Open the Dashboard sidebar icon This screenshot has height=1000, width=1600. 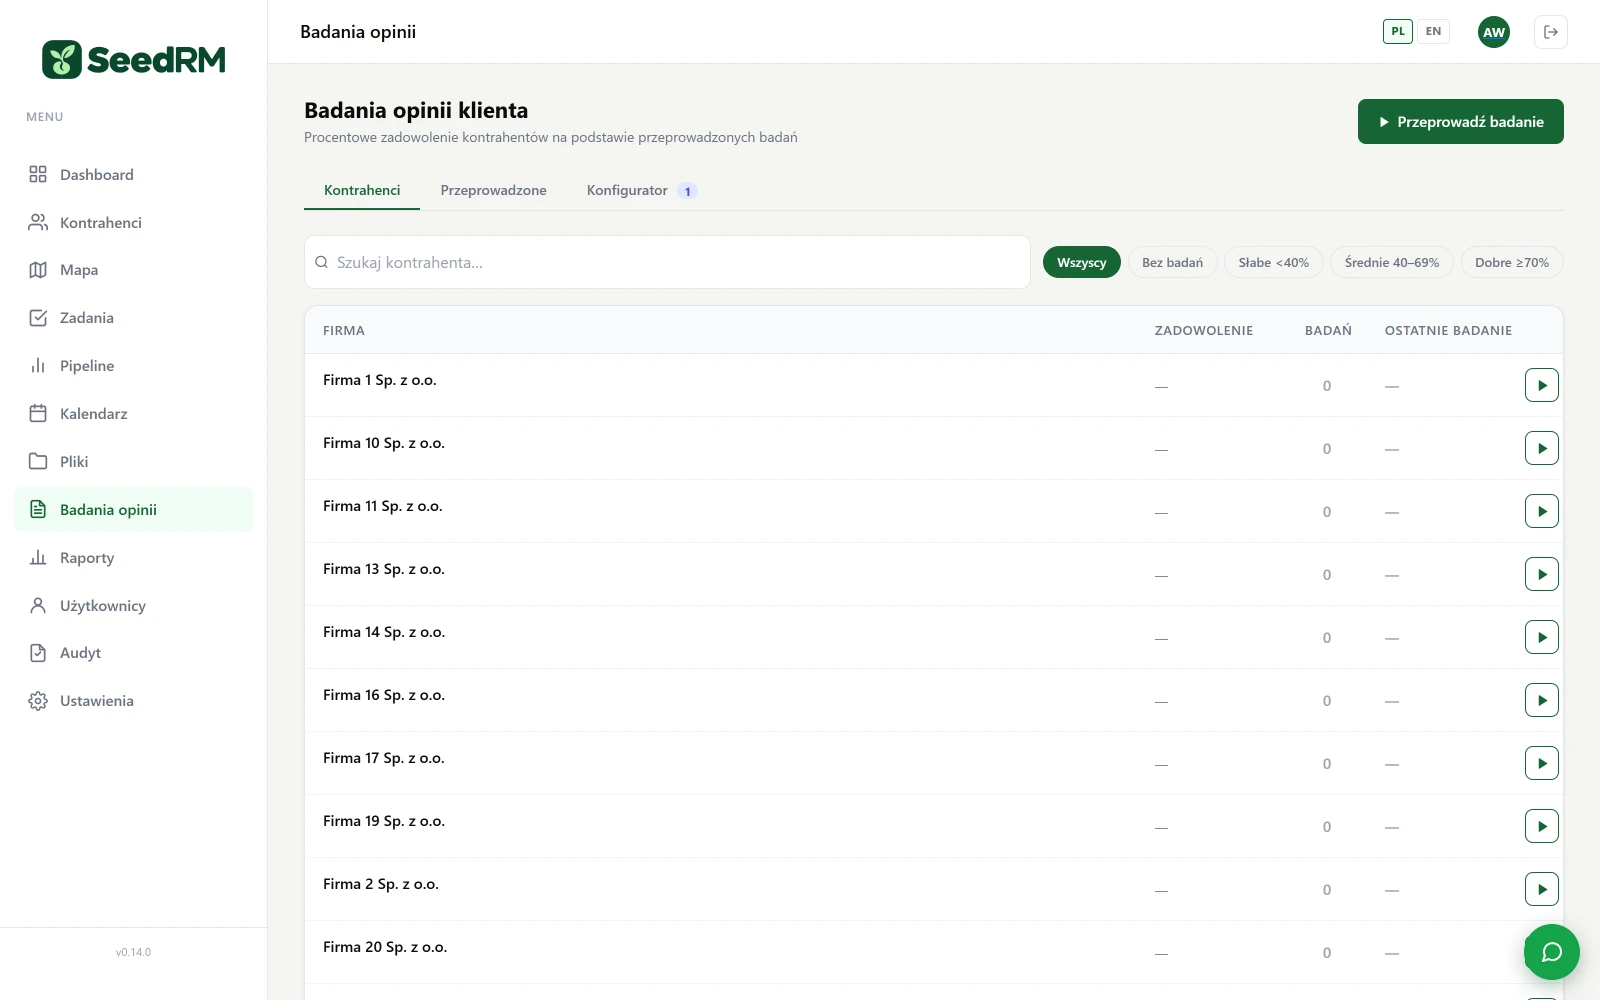click(38, 174)
